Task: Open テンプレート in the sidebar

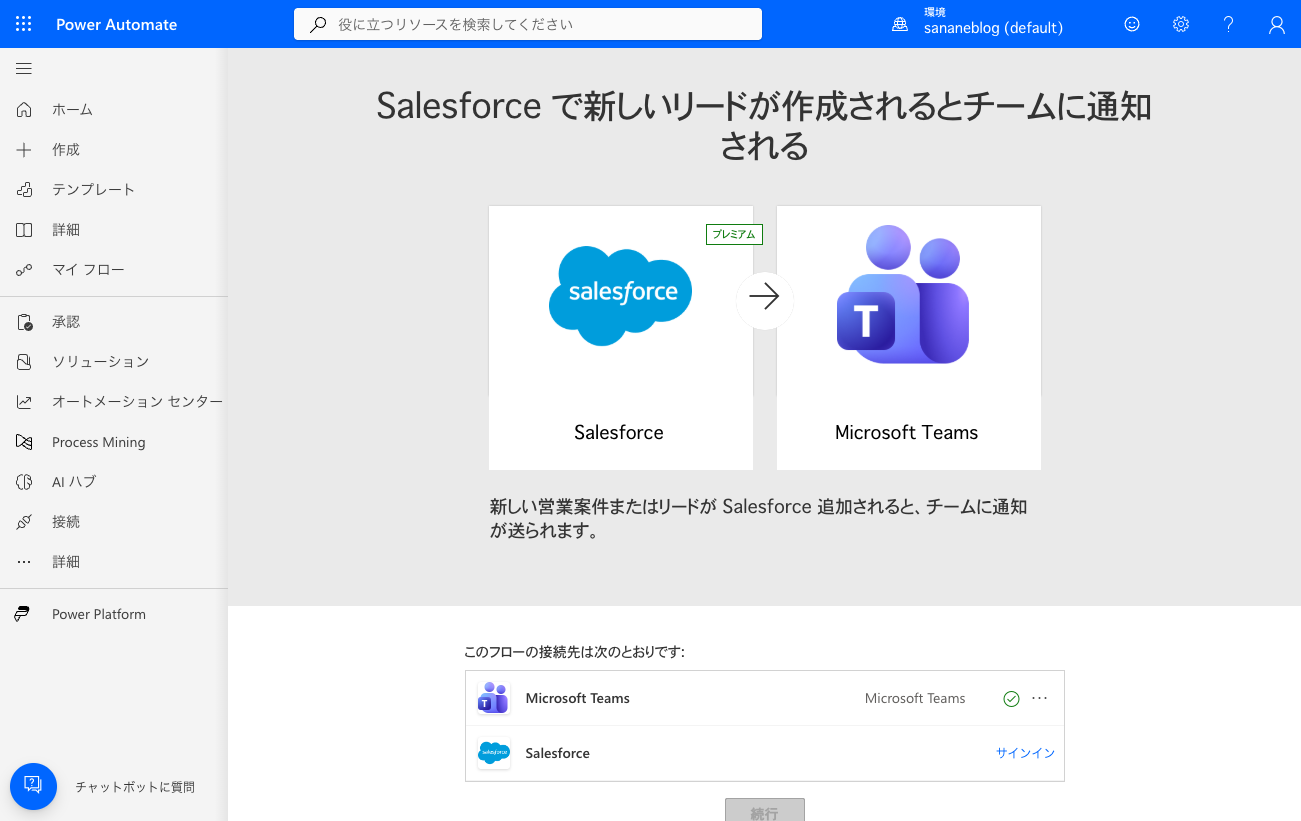Action: pyautogui.click(x=93, y=190)
